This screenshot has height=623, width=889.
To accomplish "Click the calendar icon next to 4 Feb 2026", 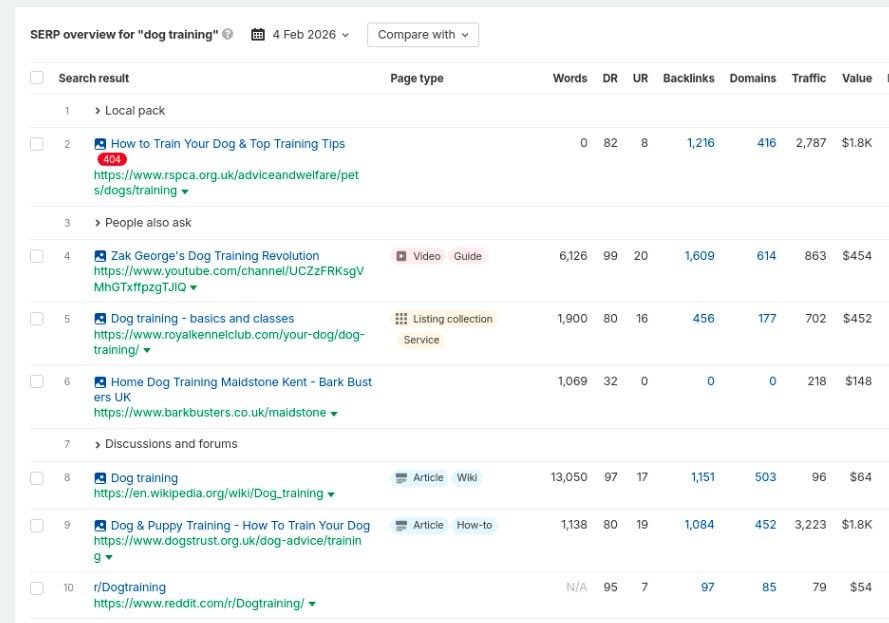I will (x=258, y=35).
